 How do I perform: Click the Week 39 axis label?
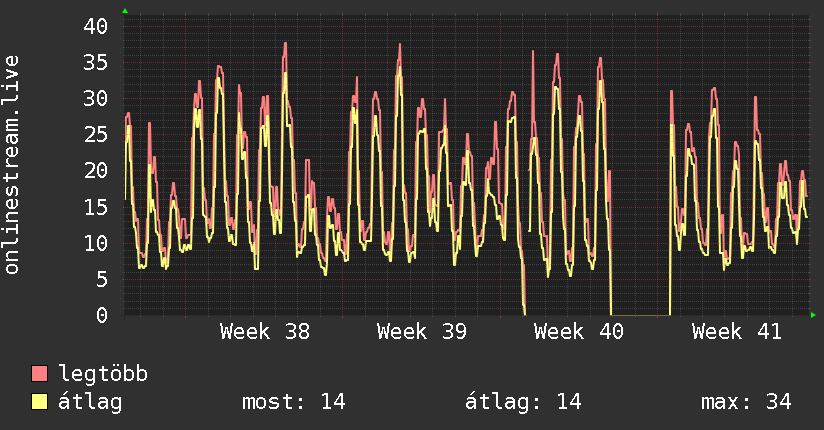click(x=422, y=332)
